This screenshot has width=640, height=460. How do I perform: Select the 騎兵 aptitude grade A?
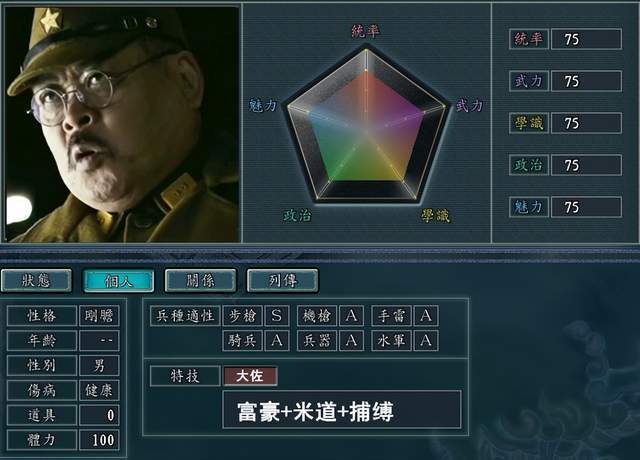pos(277,340)
